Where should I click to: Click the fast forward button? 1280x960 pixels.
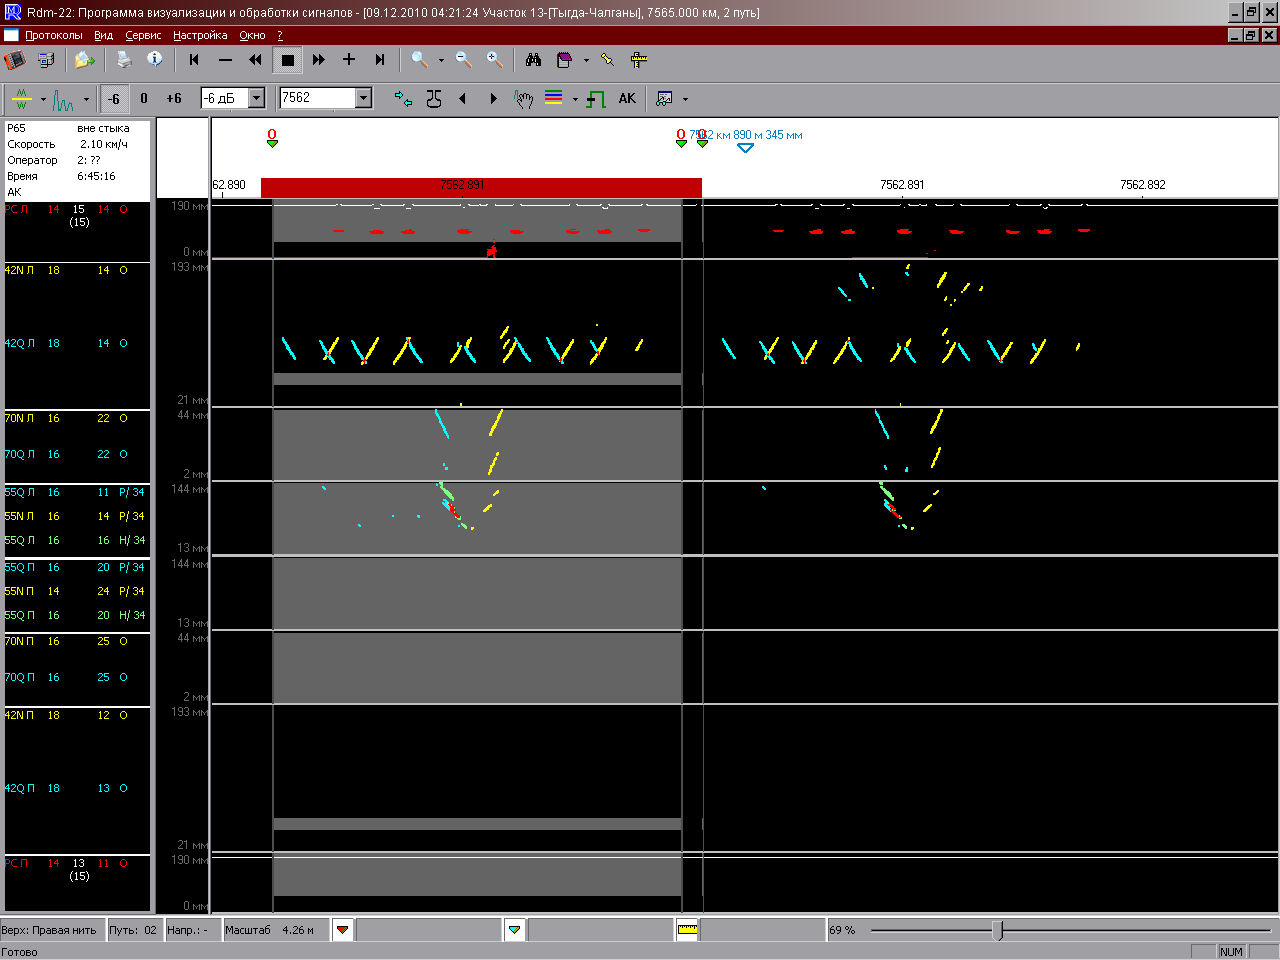pyautogui.click(x=318, y=60)
